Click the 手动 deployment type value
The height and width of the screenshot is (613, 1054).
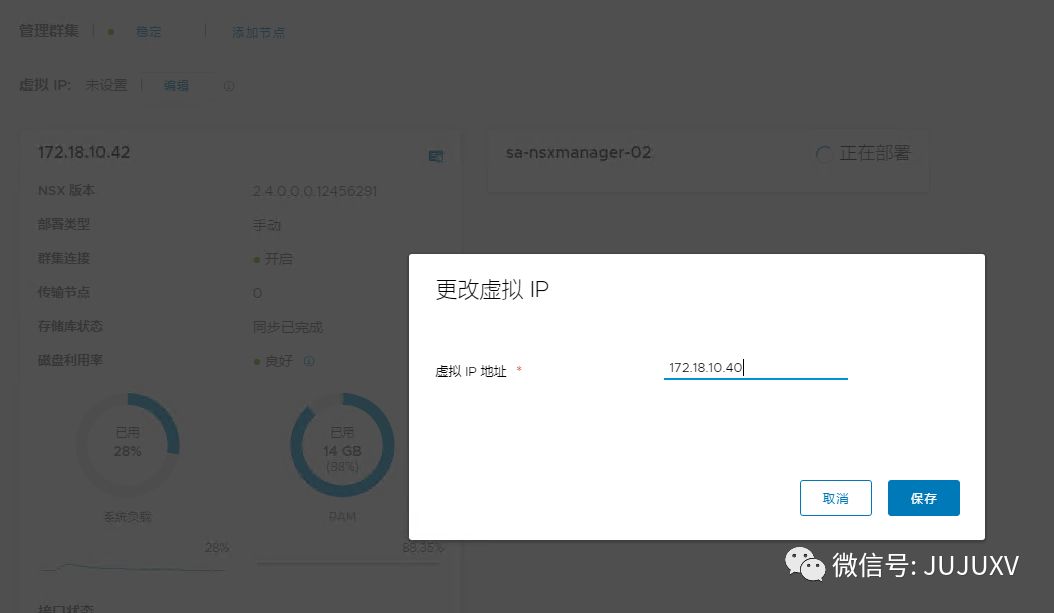tap(267, 225)
